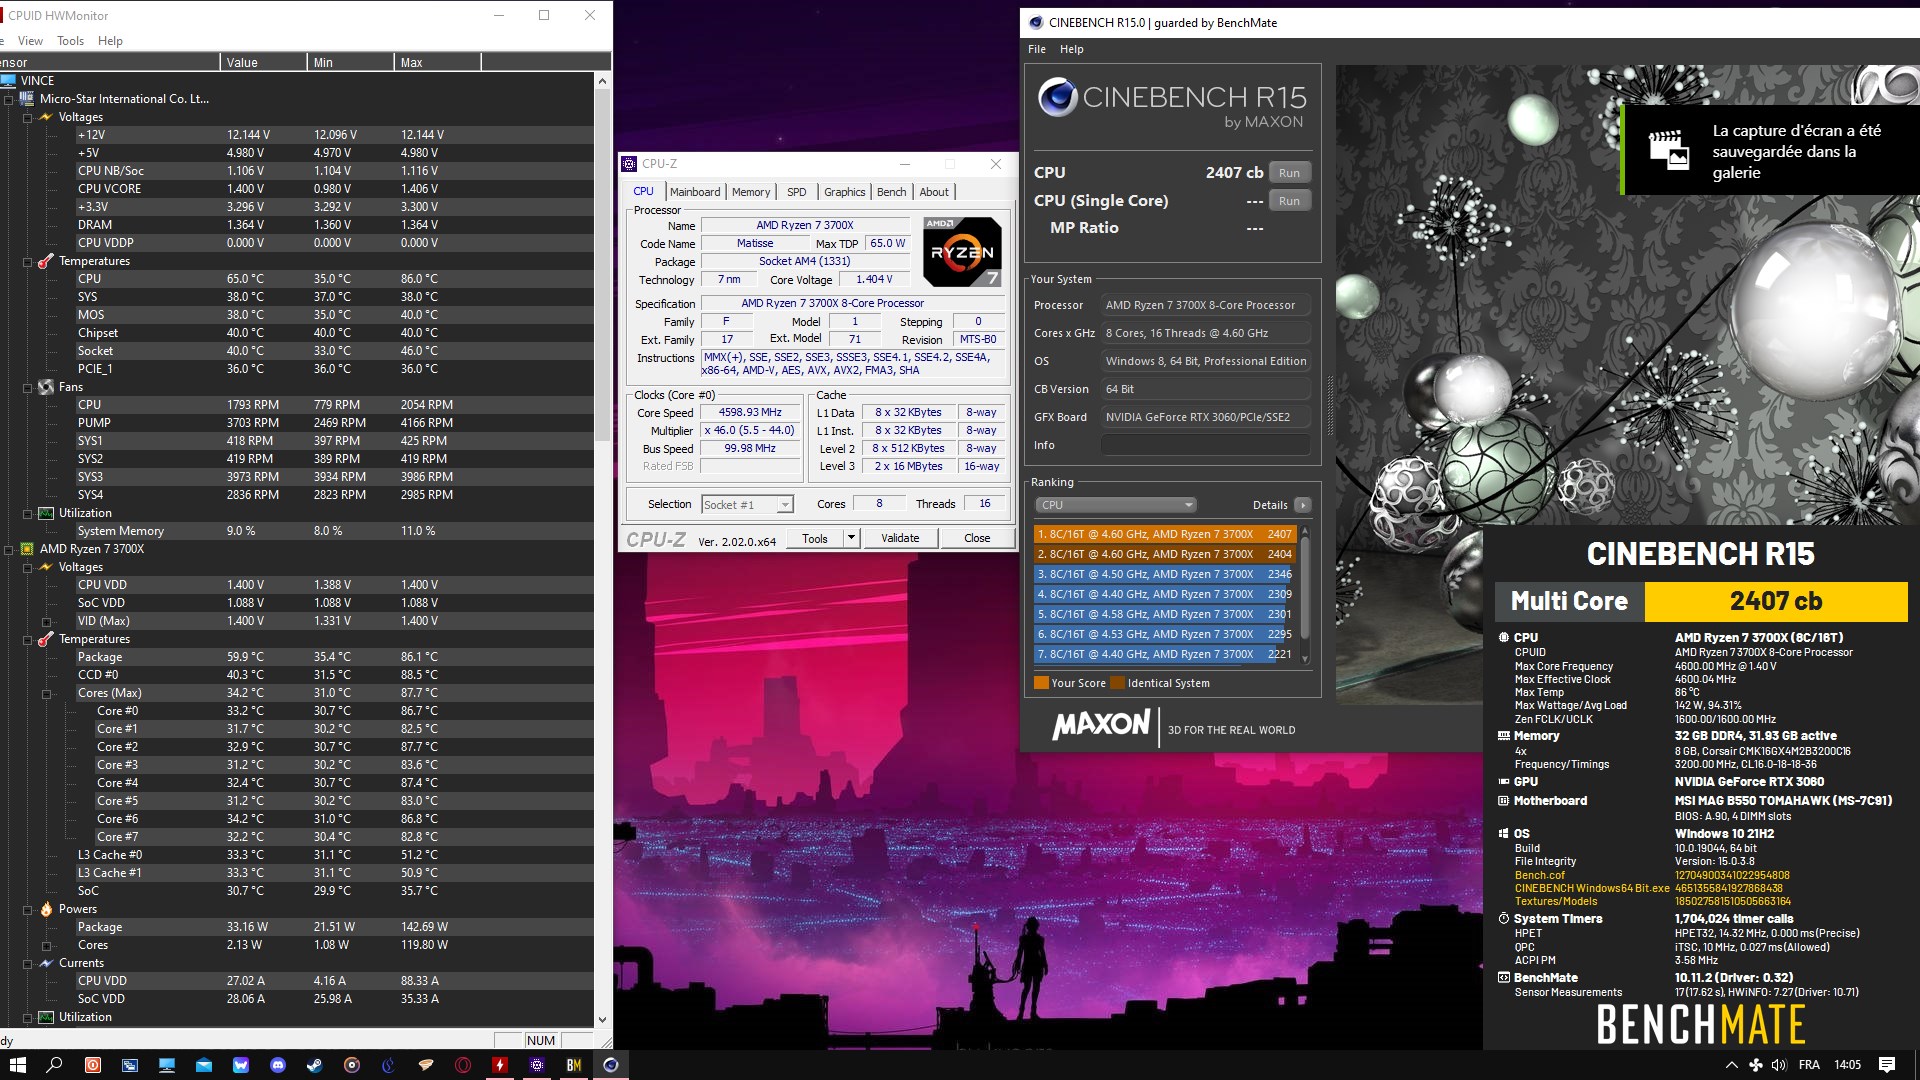The image size is (1920, 1080).
Task: Click the screenshot saved notification icon
Action: (x=1668, y=150)
